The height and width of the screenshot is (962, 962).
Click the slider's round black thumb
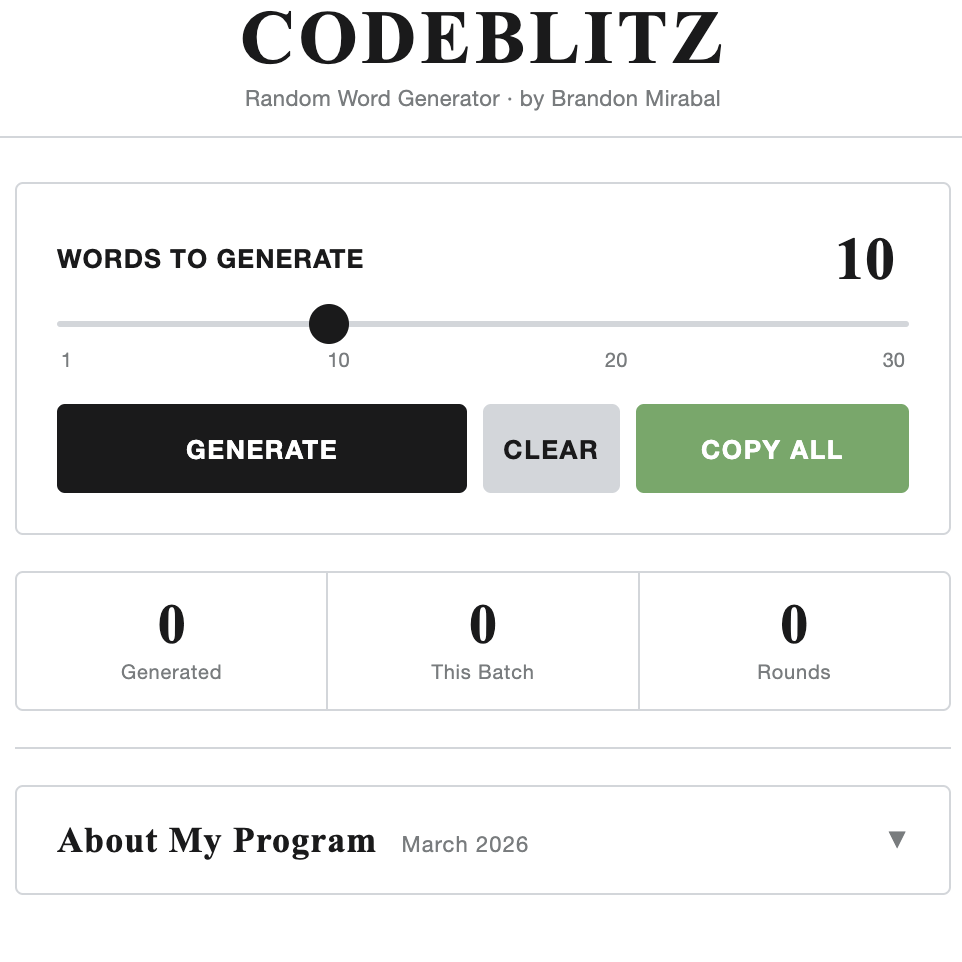pyautogui.click(x=329, y=324)
